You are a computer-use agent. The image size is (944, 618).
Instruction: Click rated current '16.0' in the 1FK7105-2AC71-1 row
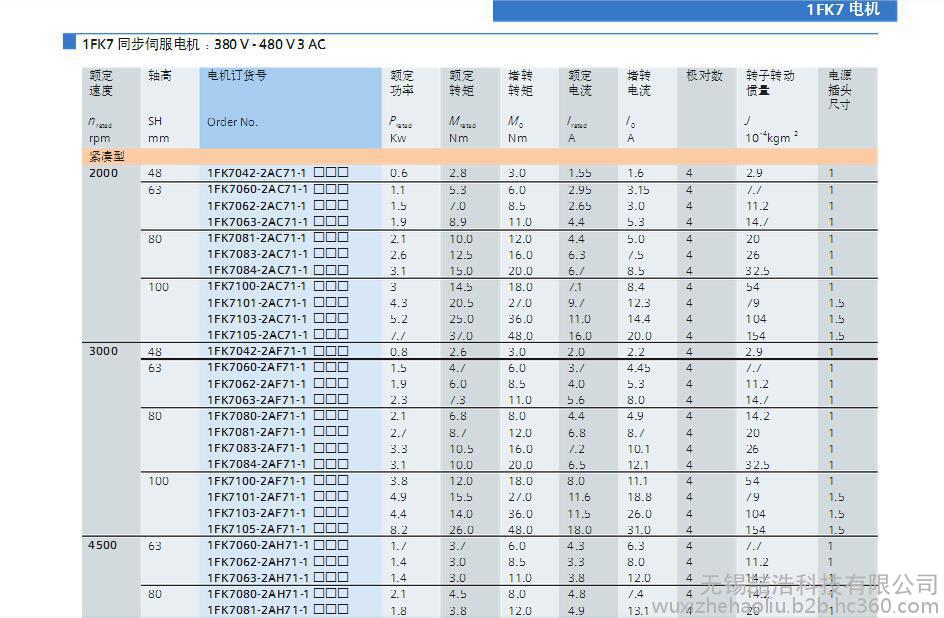(x=580, y=336)
